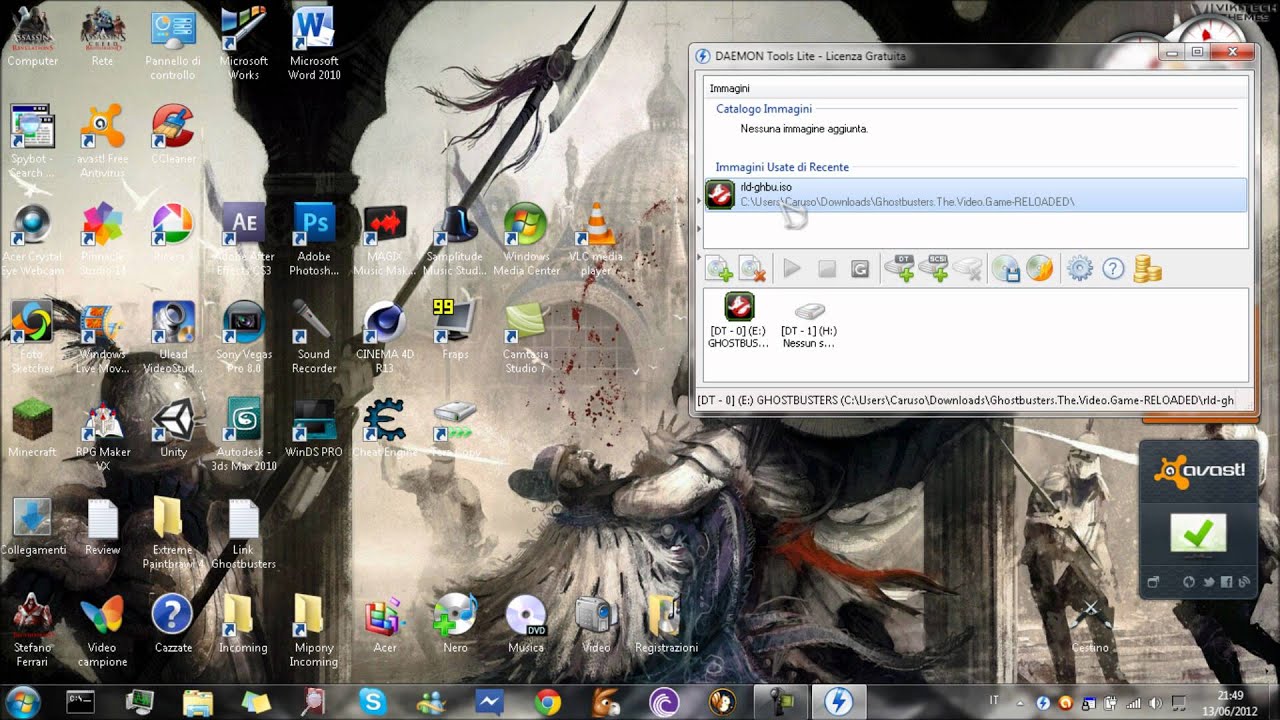Select the Nero desktop shortcut

455,624
